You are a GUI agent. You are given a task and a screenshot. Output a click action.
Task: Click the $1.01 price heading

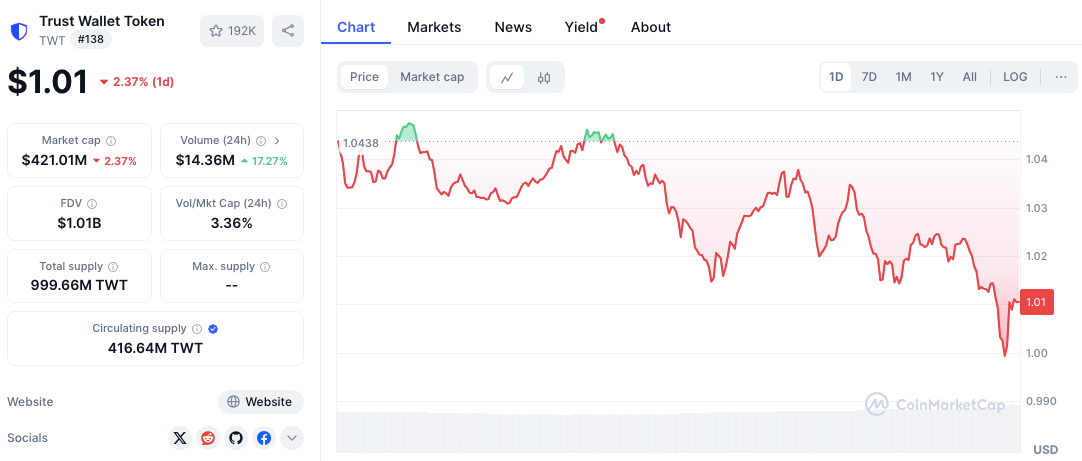[48, 81]
